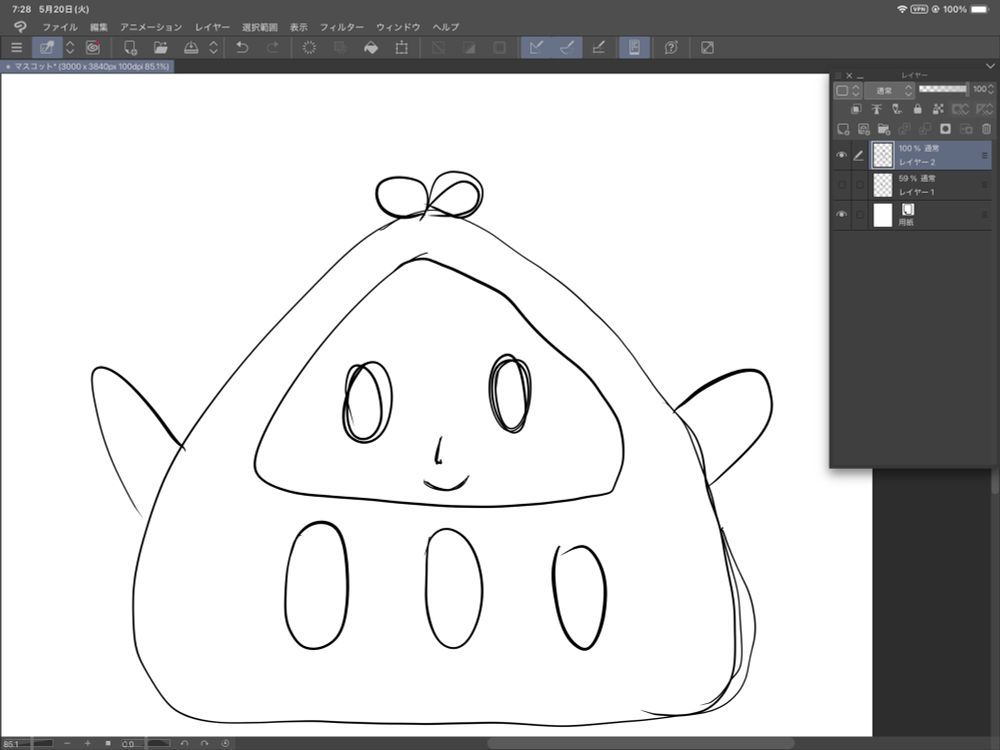Open the ウィンドウ menu

click(x=398, y=27)
